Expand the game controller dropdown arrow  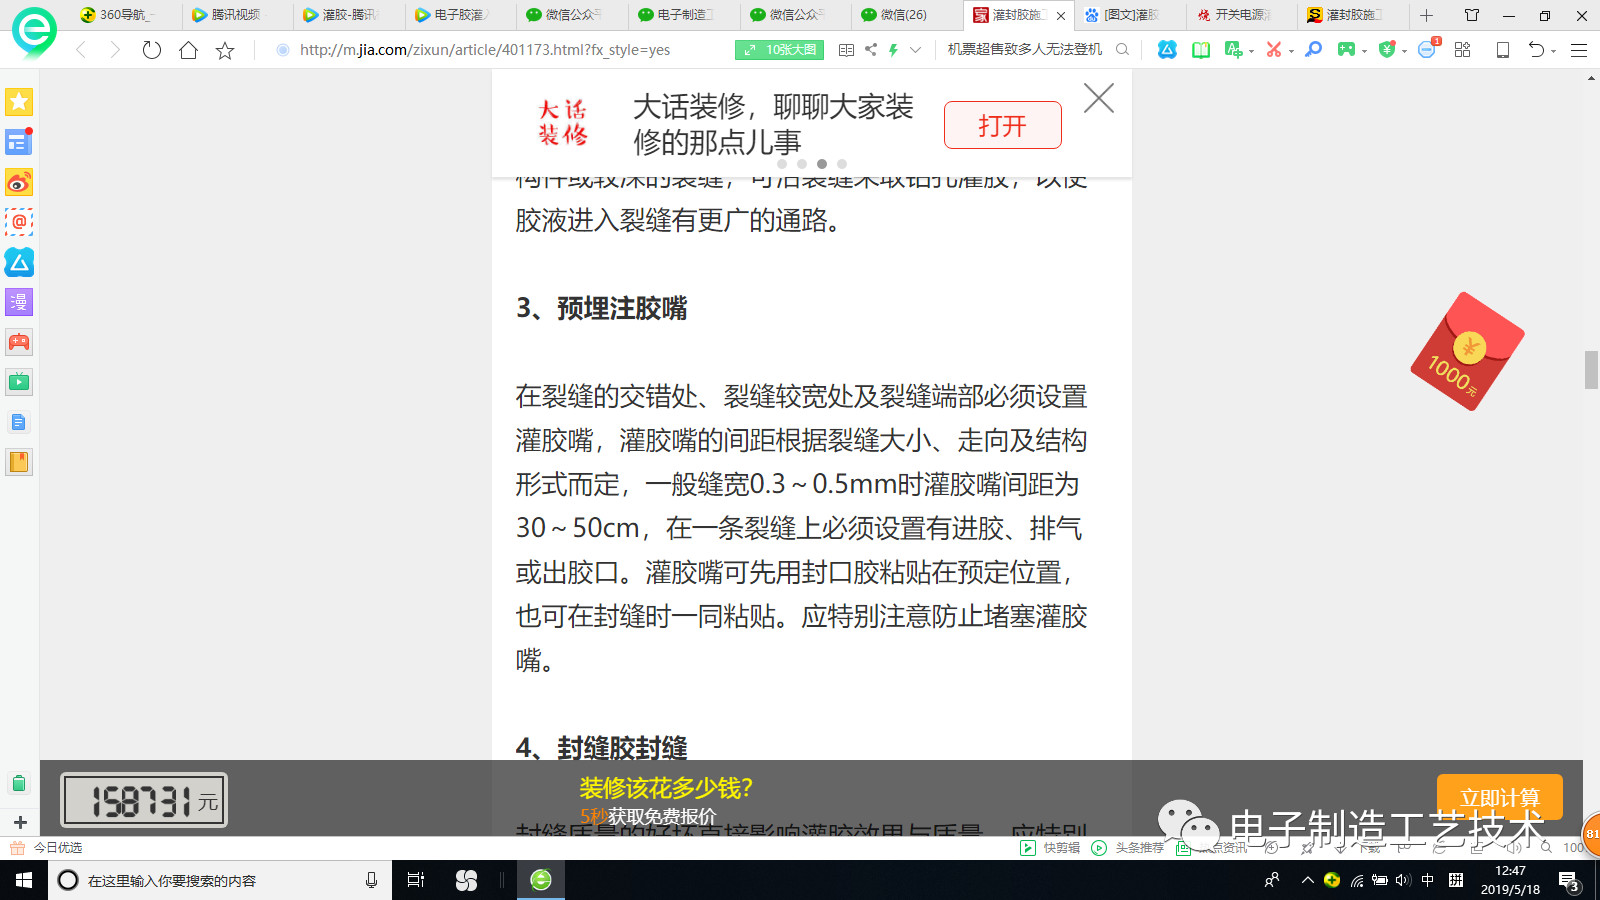(x=1364, y=51)
